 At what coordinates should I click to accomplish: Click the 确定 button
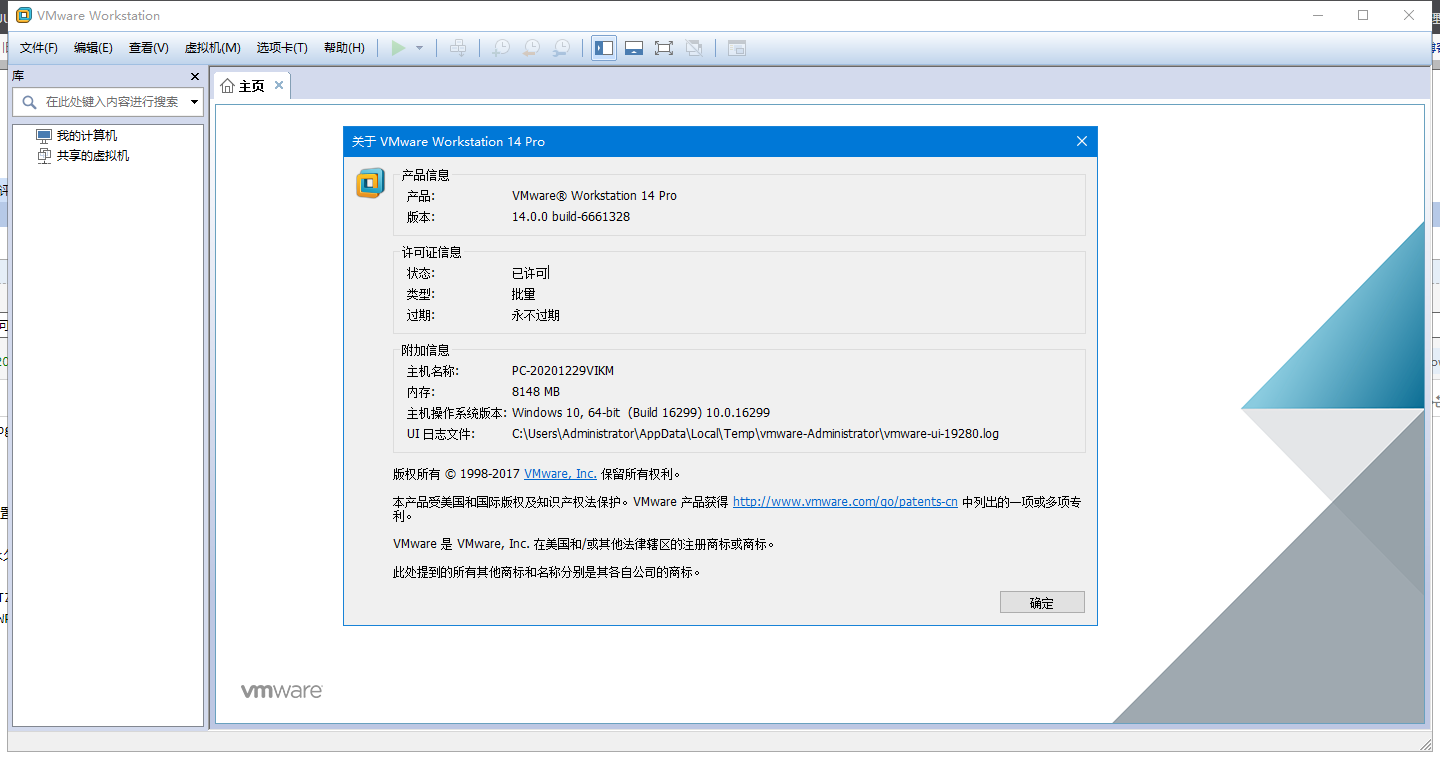(x=1042, y=602)
